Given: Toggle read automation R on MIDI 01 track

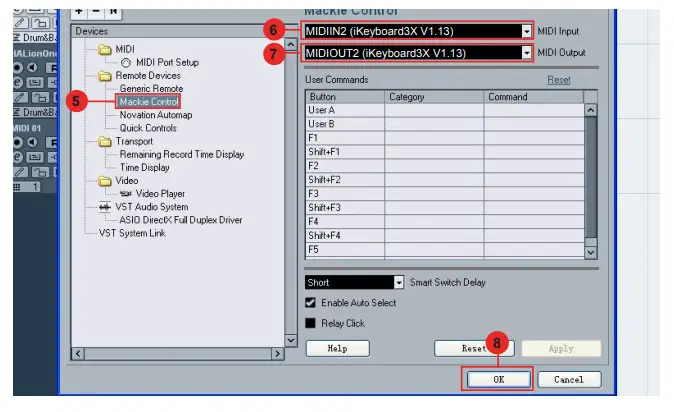Looking at the screenshot, I should click(52, 142).
